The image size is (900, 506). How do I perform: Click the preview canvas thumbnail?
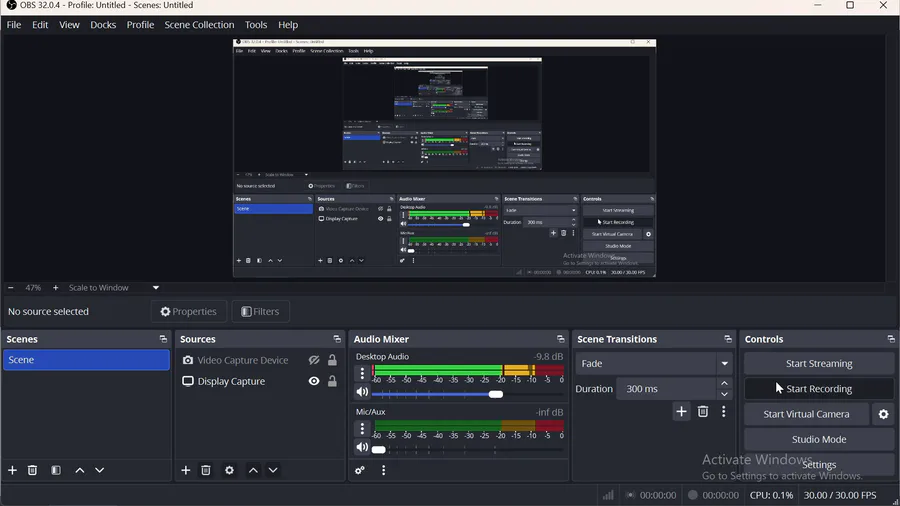pos(444,158)
